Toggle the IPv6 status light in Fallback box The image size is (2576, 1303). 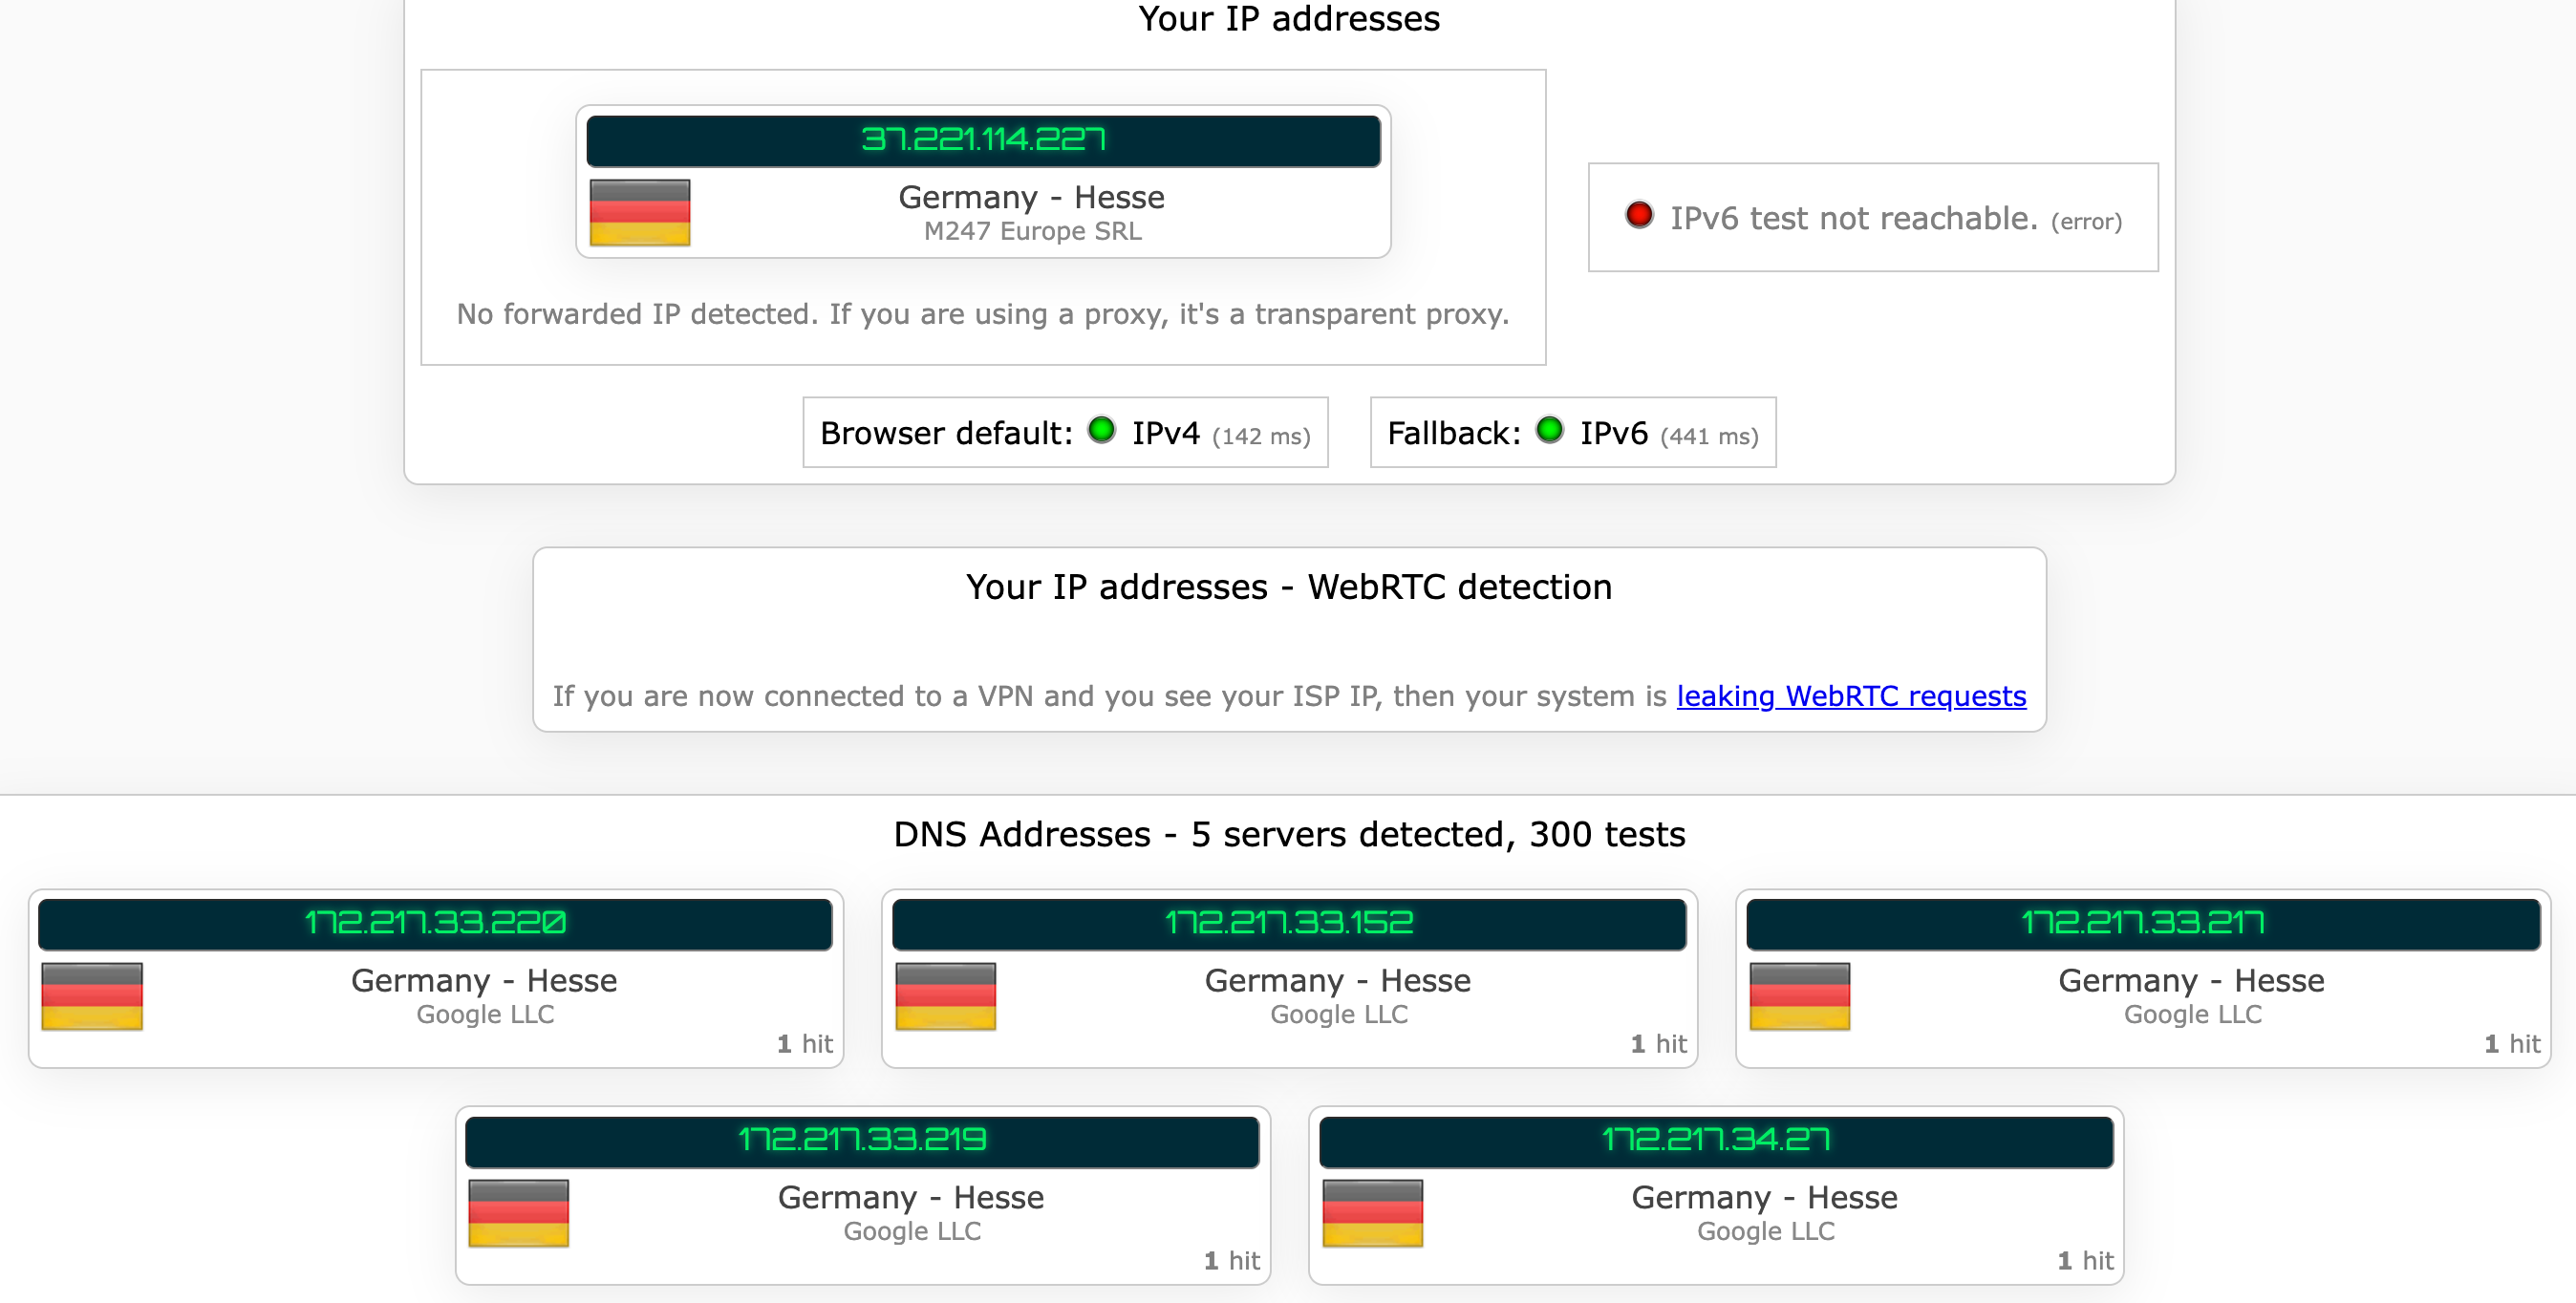point(1549,431)
